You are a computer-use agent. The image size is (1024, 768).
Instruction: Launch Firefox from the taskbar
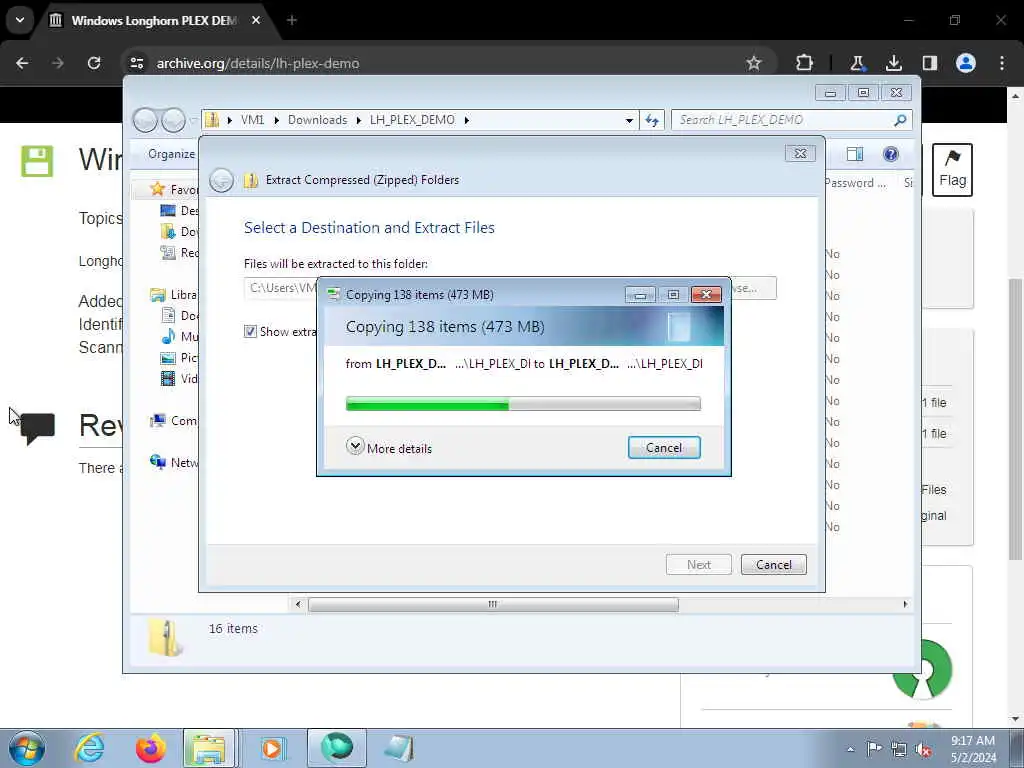pos(150,748)
